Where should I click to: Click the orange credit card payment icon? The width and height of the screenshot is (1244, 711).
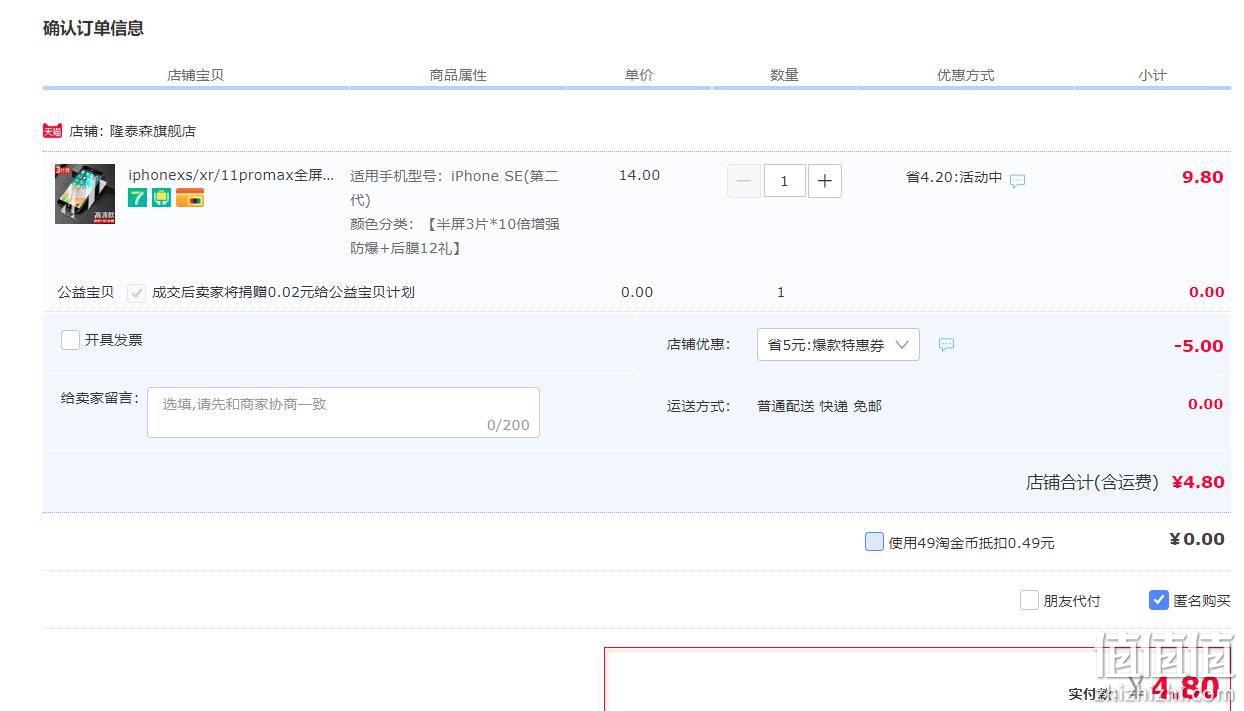click(x=190, y=198)
